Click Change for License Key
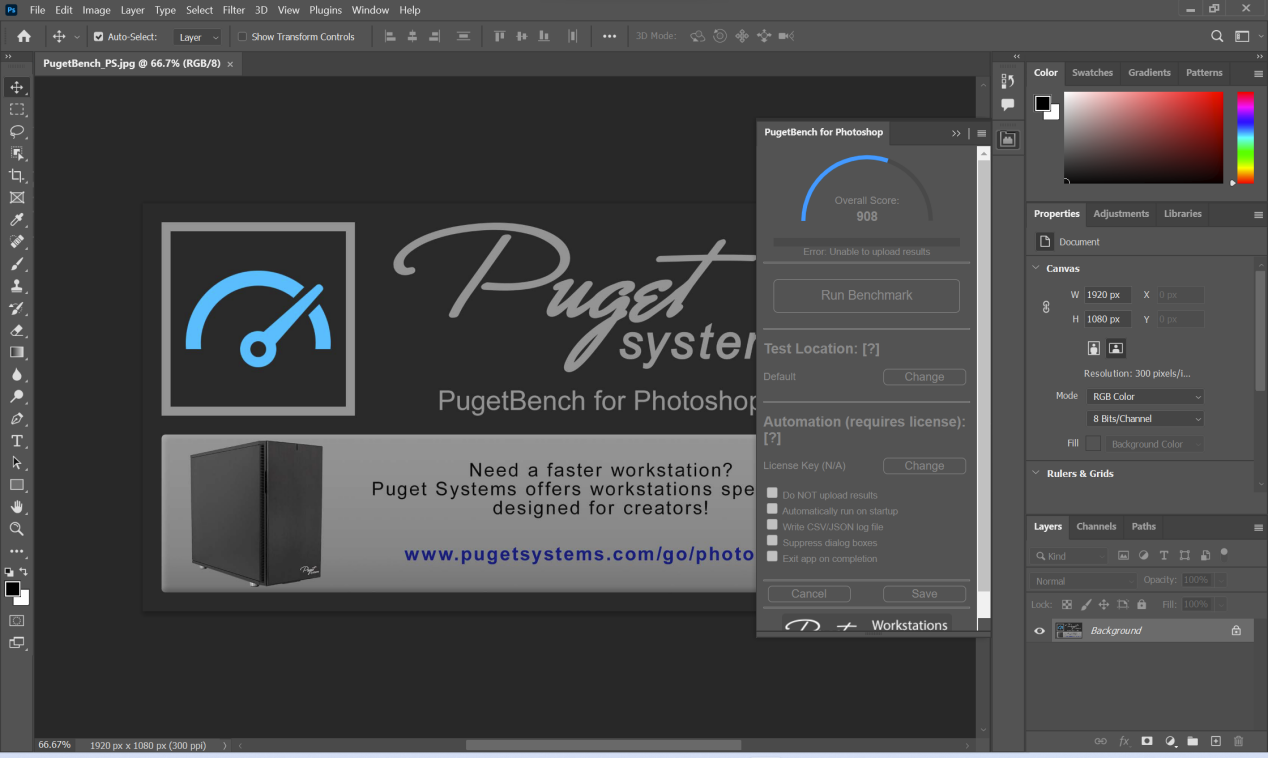Viewport: 1268px width, 758px height. click(924, 466)
